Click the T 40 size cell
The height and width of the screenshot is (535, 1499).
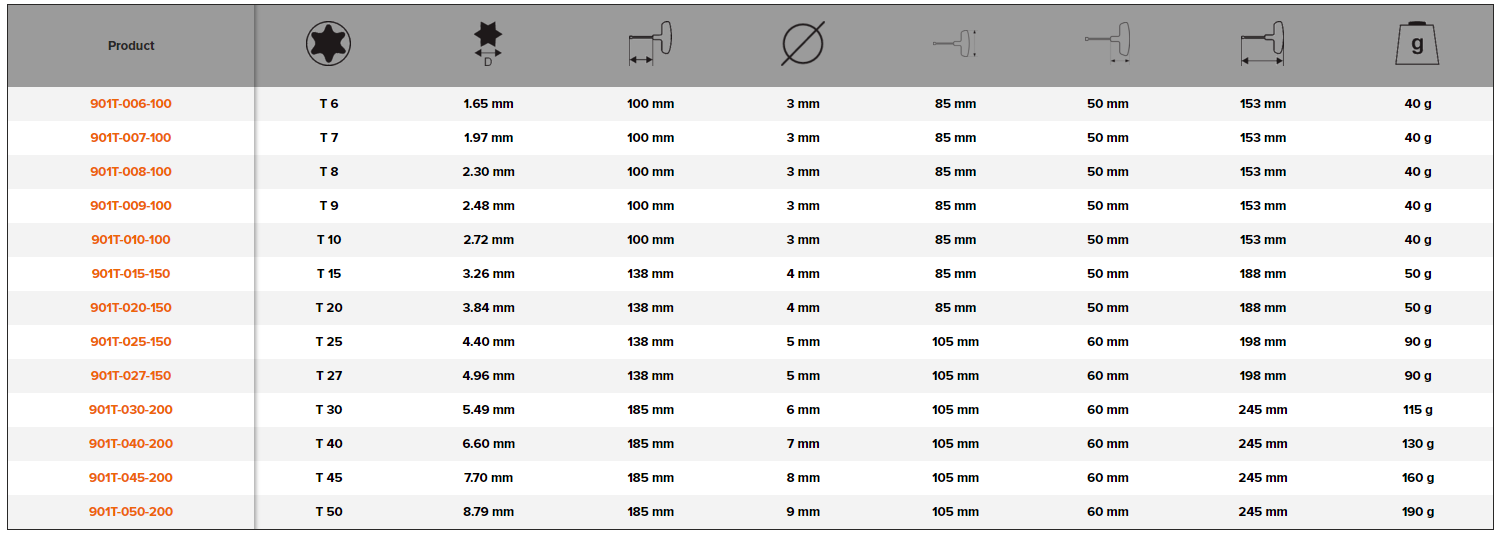(x=329, y=444)
